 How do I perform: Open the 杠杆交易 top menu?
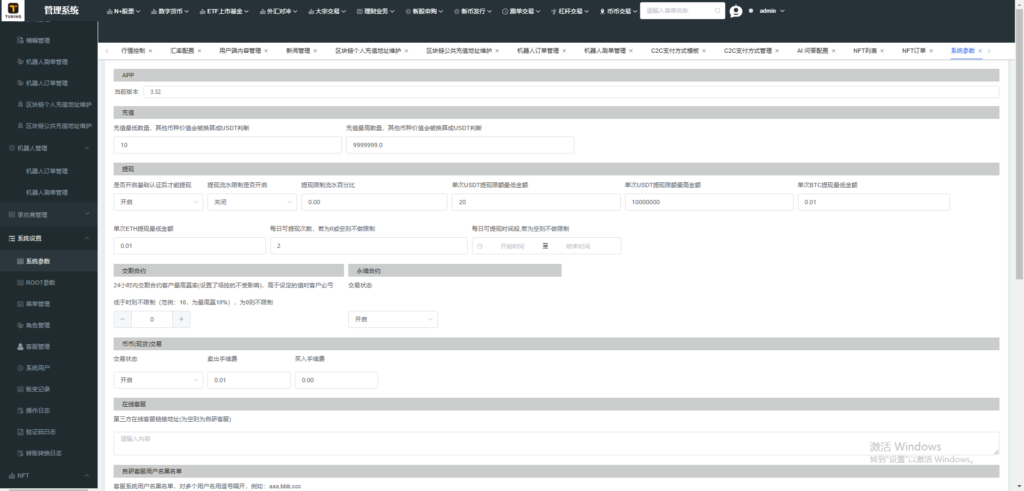coord(571,11)
